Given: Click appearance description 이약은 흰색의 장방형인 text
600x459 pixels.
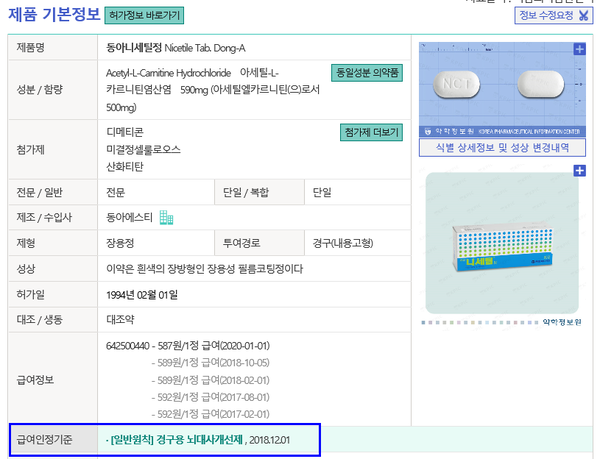Looking at the screenshot, I should point(204,269).
